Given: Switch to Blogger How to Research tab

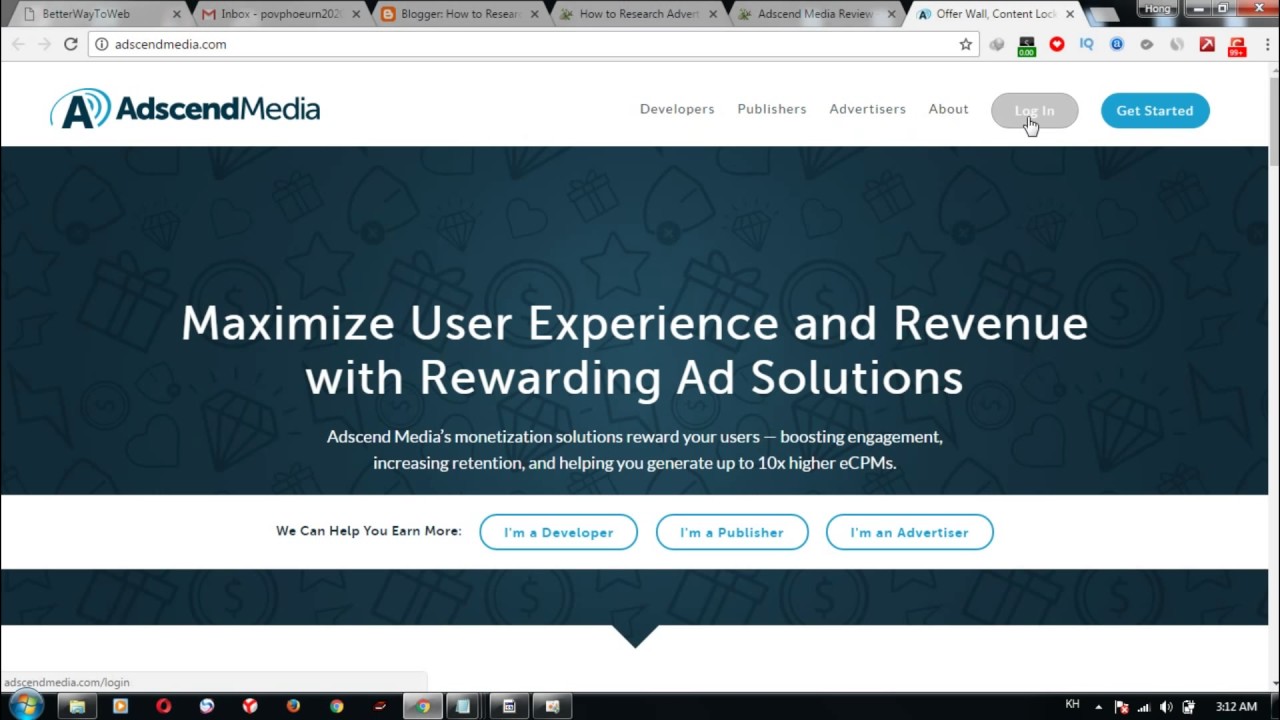Looking at the screenshot, I should coord(458,14).
